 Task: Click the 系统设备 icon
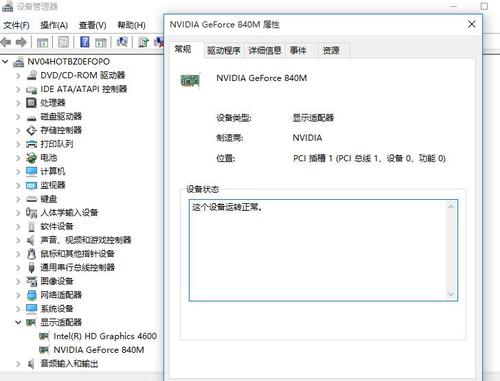(32, 309)
